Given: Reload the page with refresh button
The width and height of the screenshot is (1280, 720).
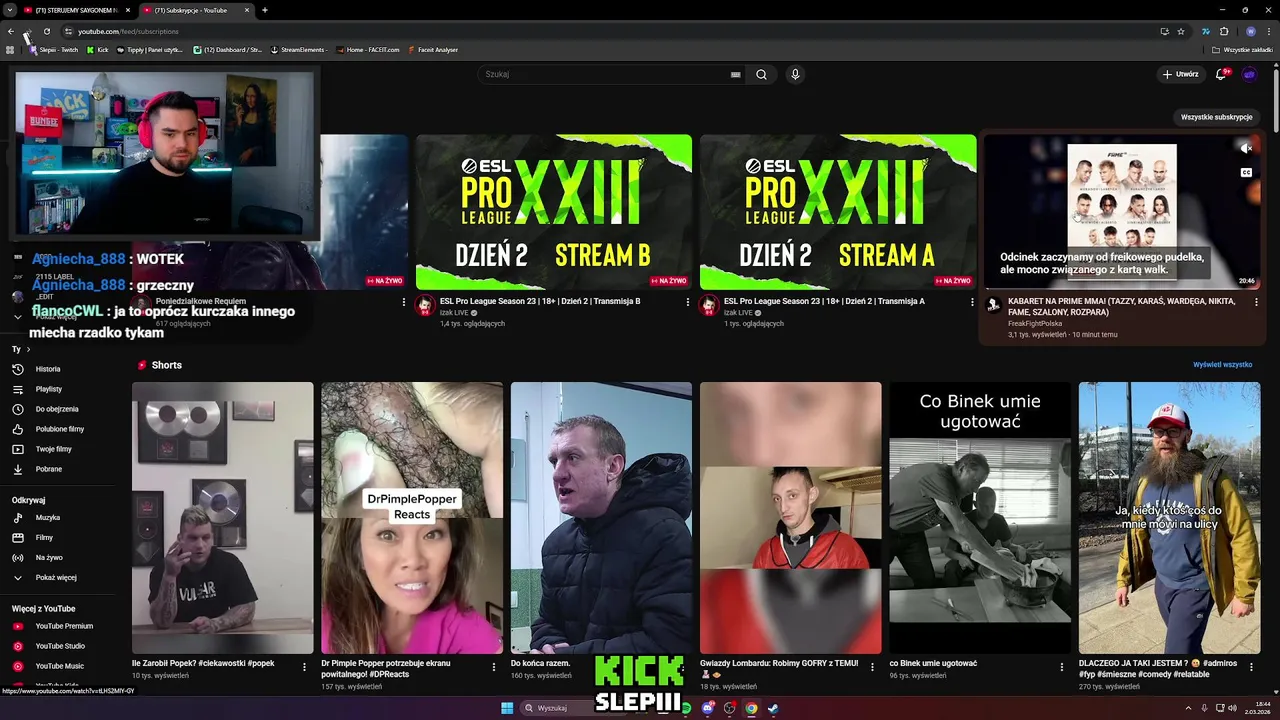Looking at the screenshot, I should point(46,31).
